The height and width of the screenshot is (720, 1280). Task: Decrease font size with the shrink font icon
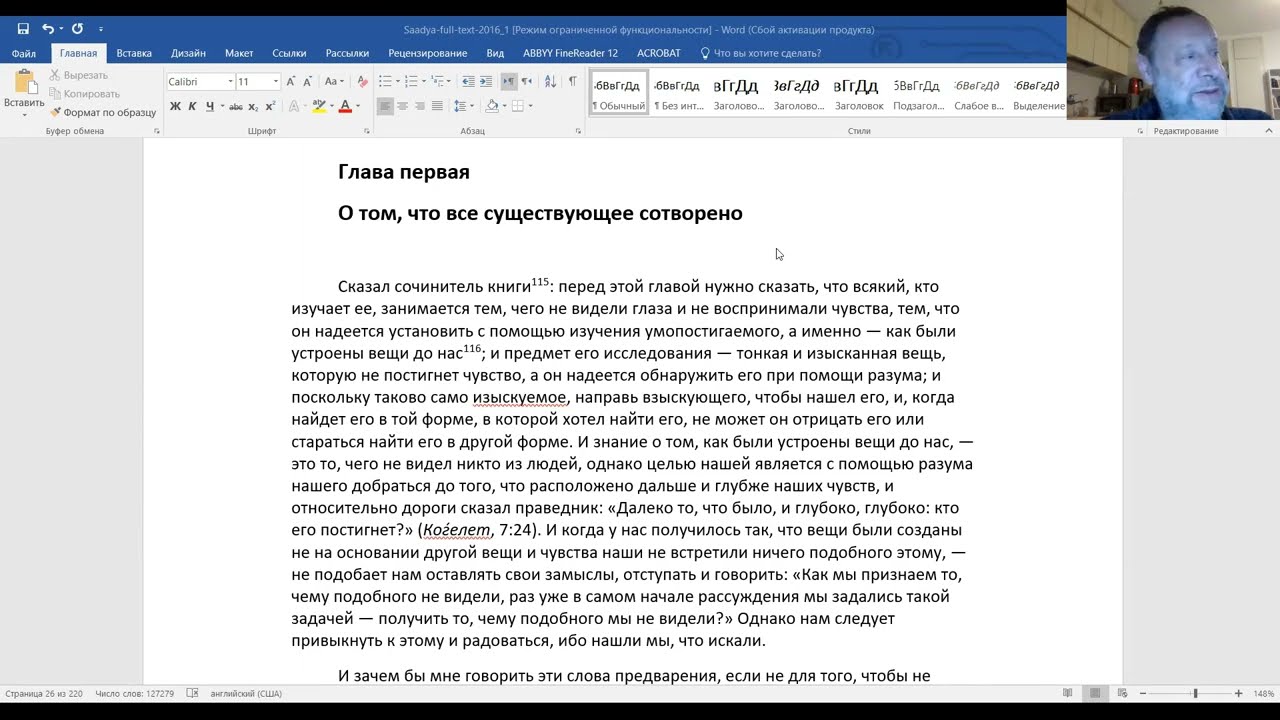(x=306, y=81)
